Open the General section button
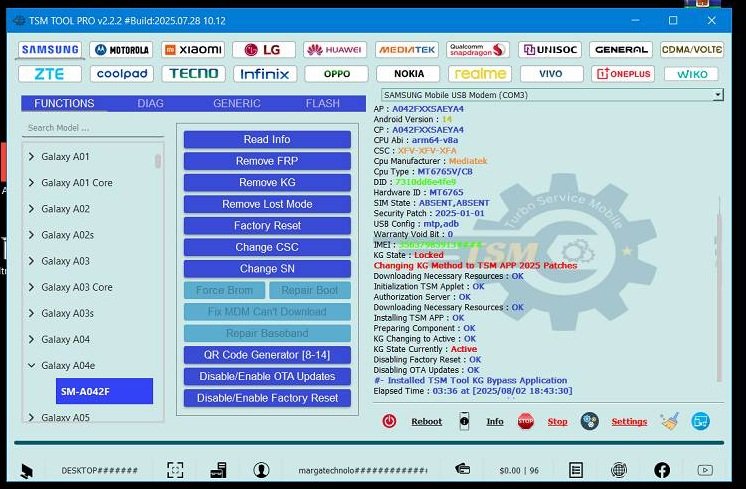 (x=621, y=49)
